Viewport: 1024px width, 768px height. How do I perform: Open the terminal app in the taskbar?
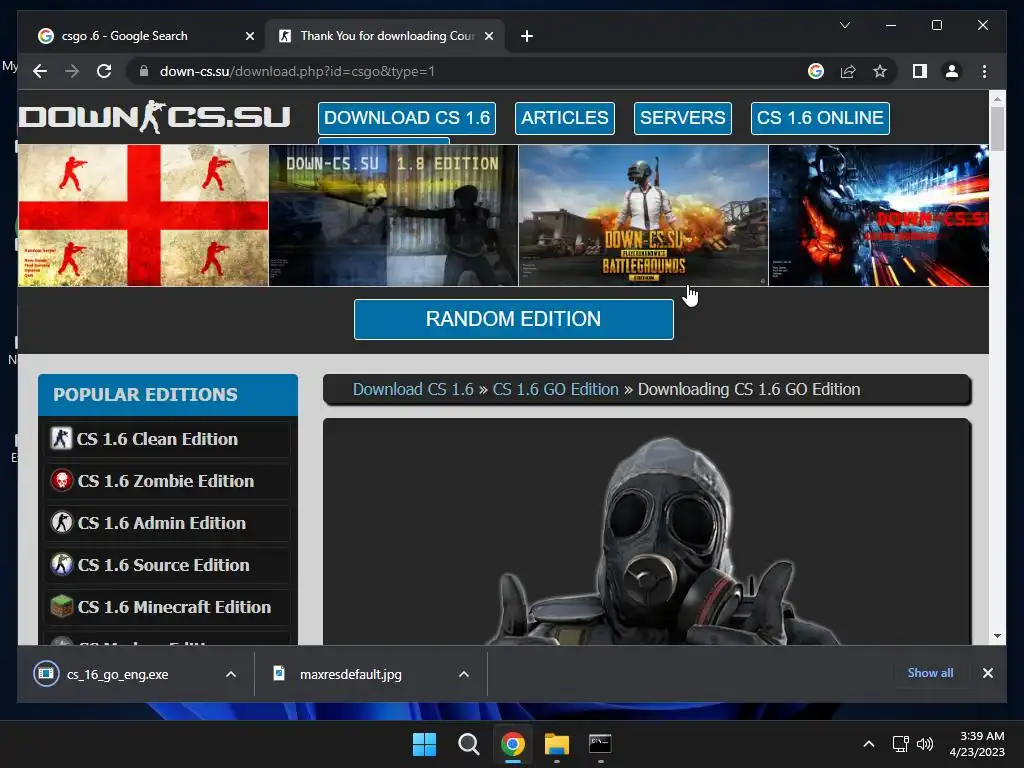tap(600, 744)
